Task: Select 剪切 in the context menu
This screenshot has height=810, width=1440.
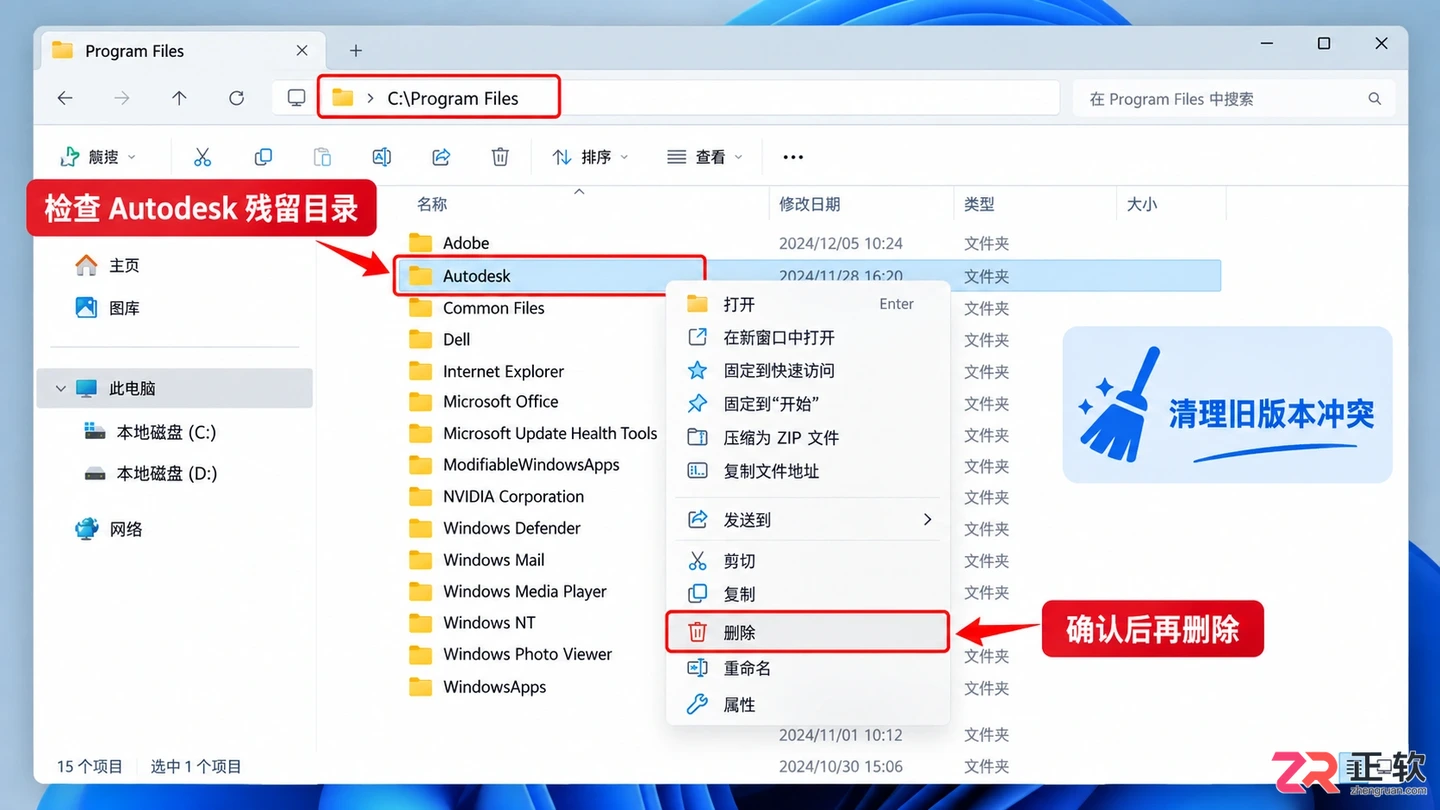Action: [x=807, y=561]
